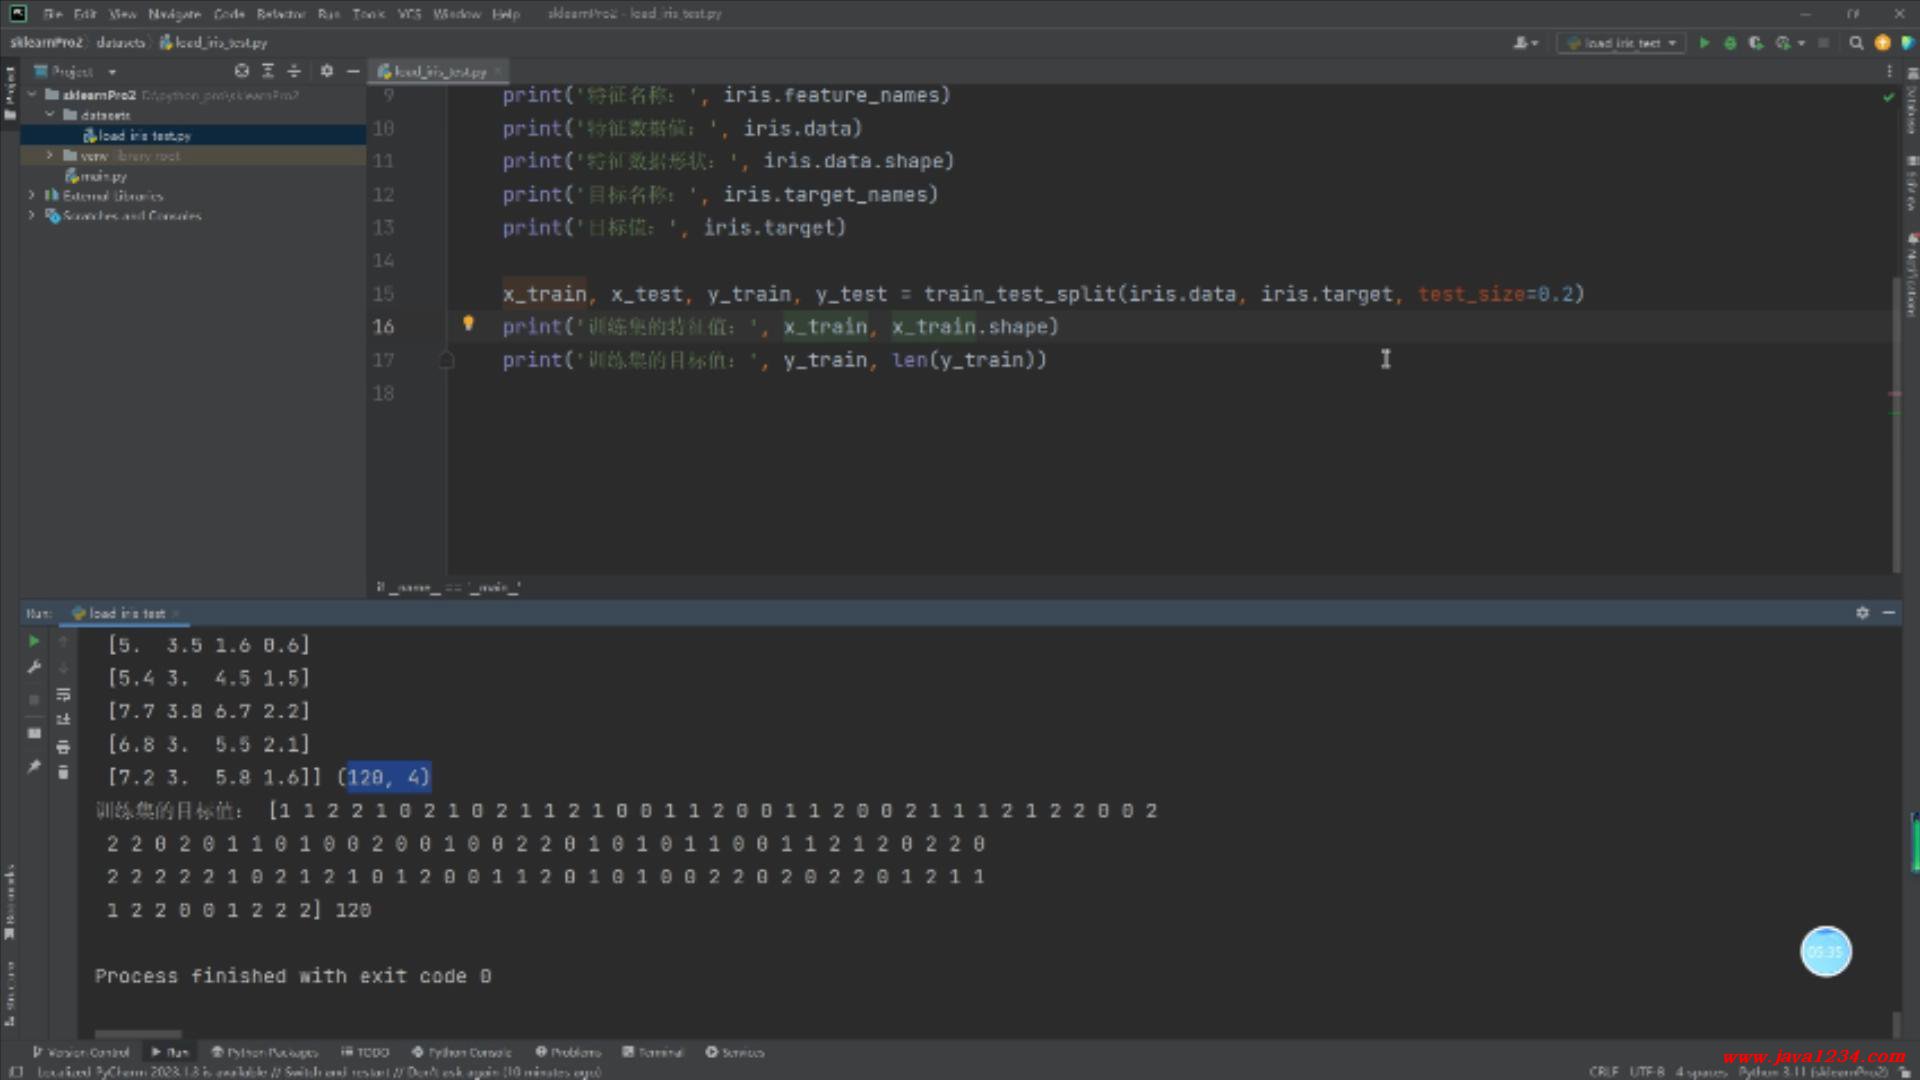1920x1080 pixels.
Task: Switch to load_iris_test.py editor tab
Action: pos(440,71)
